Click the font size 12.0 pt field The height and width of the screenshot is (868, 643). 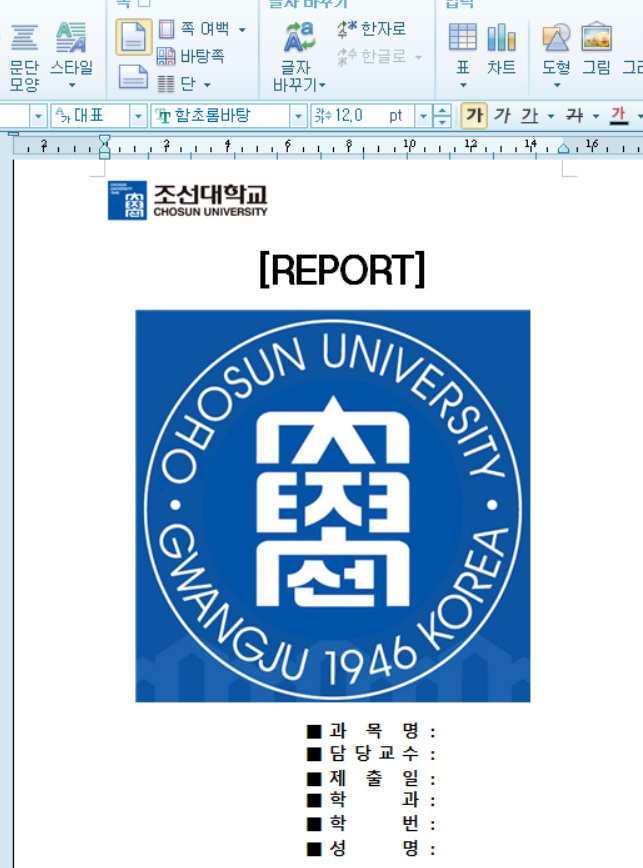(363, 116)
